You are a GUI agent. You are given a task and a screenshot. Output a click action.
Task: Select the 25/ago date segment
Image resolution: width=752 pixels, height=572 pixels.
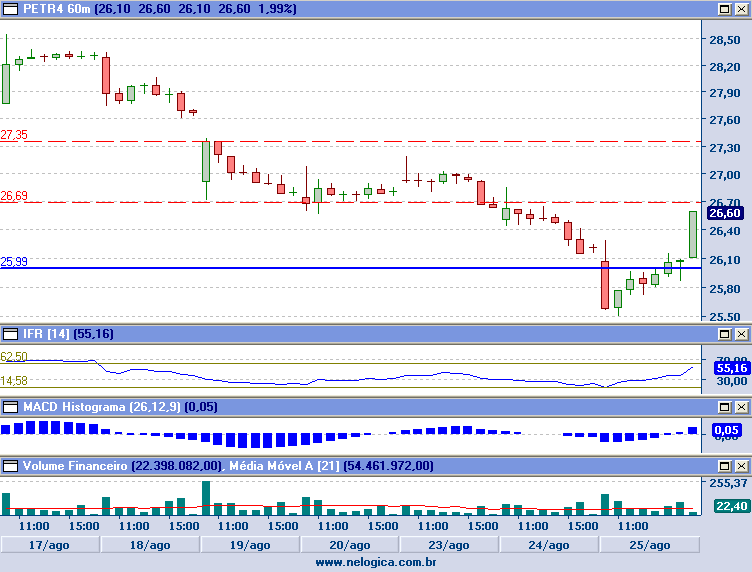(649, 545)
